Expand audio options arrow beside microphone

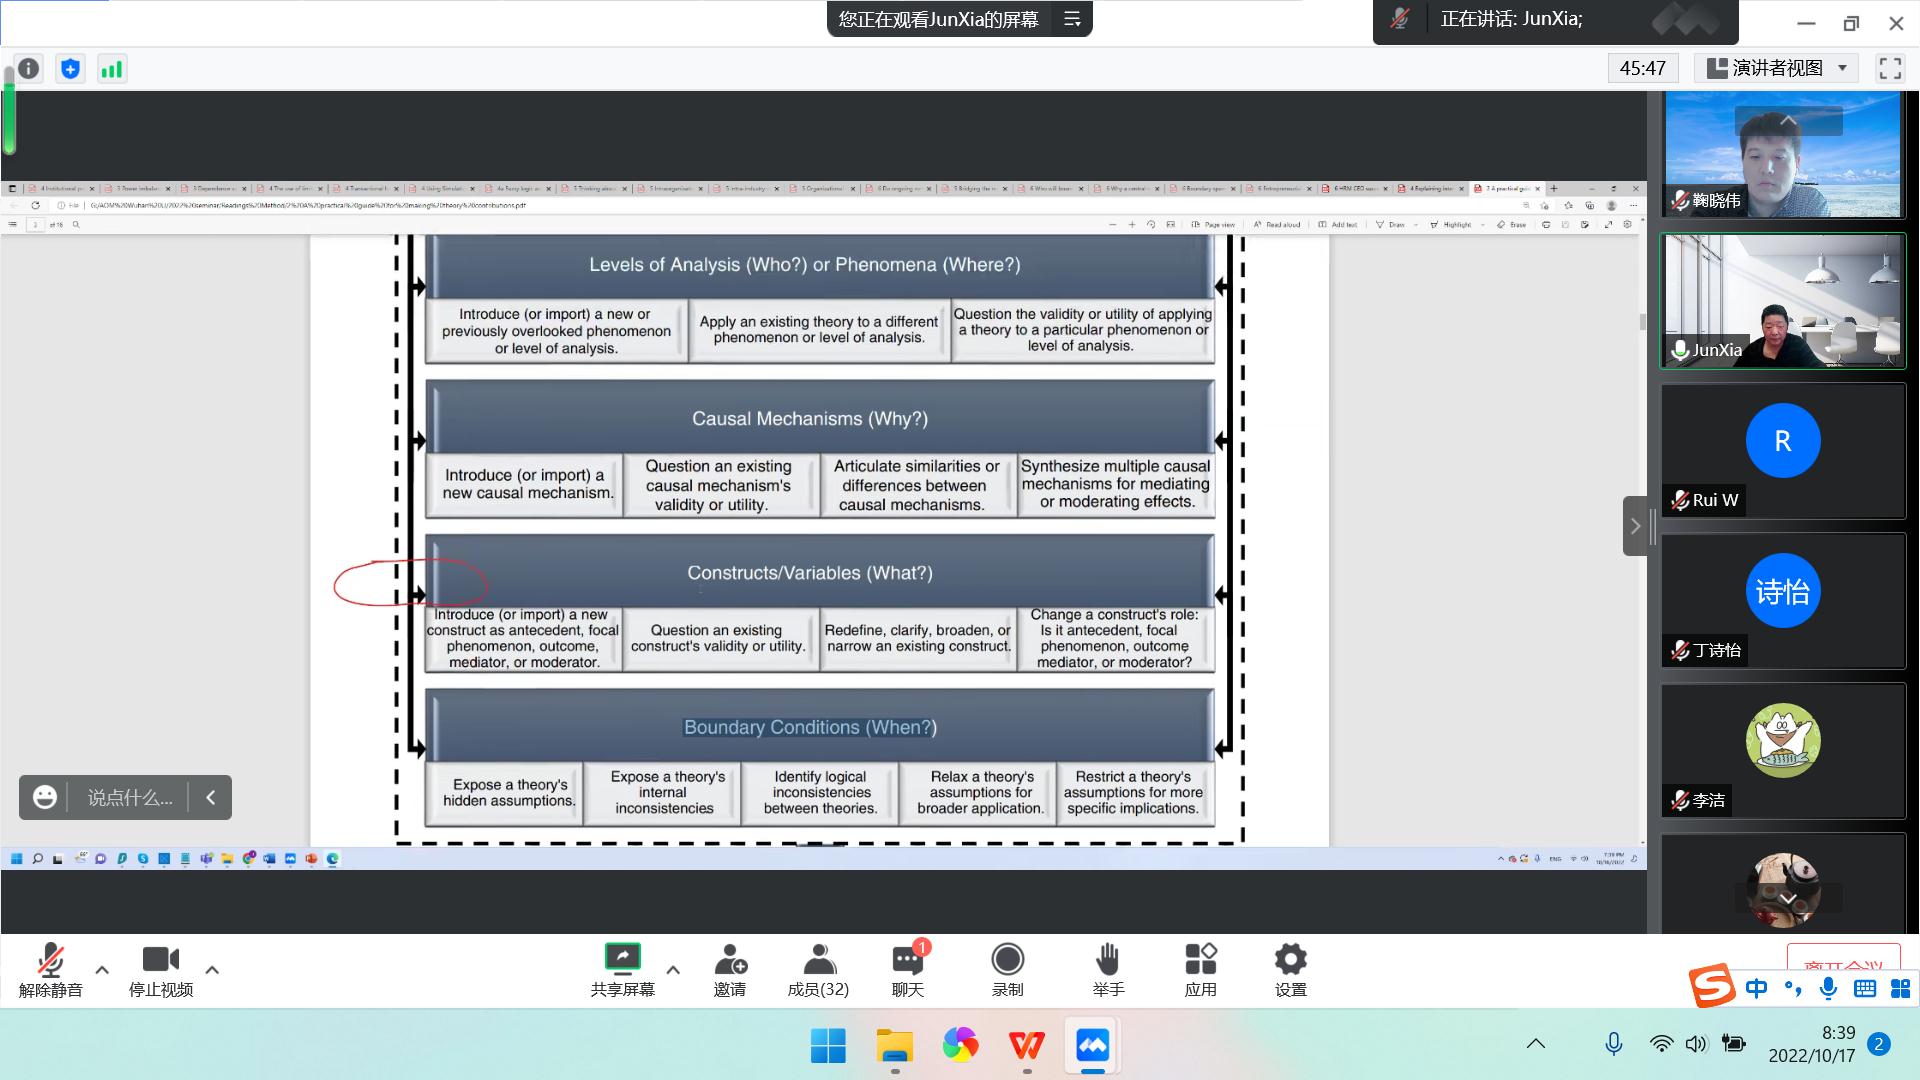(x=102, y=969)
